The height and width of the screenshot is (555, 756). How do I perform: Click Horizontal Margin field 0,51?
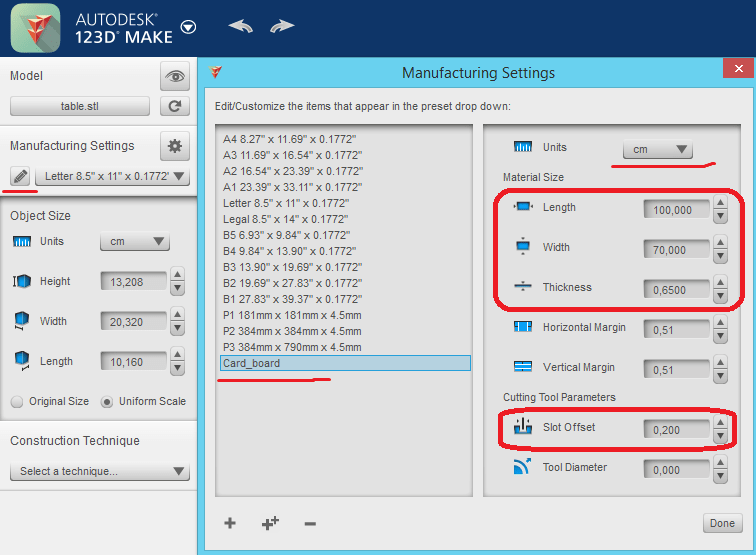(676, 330)
